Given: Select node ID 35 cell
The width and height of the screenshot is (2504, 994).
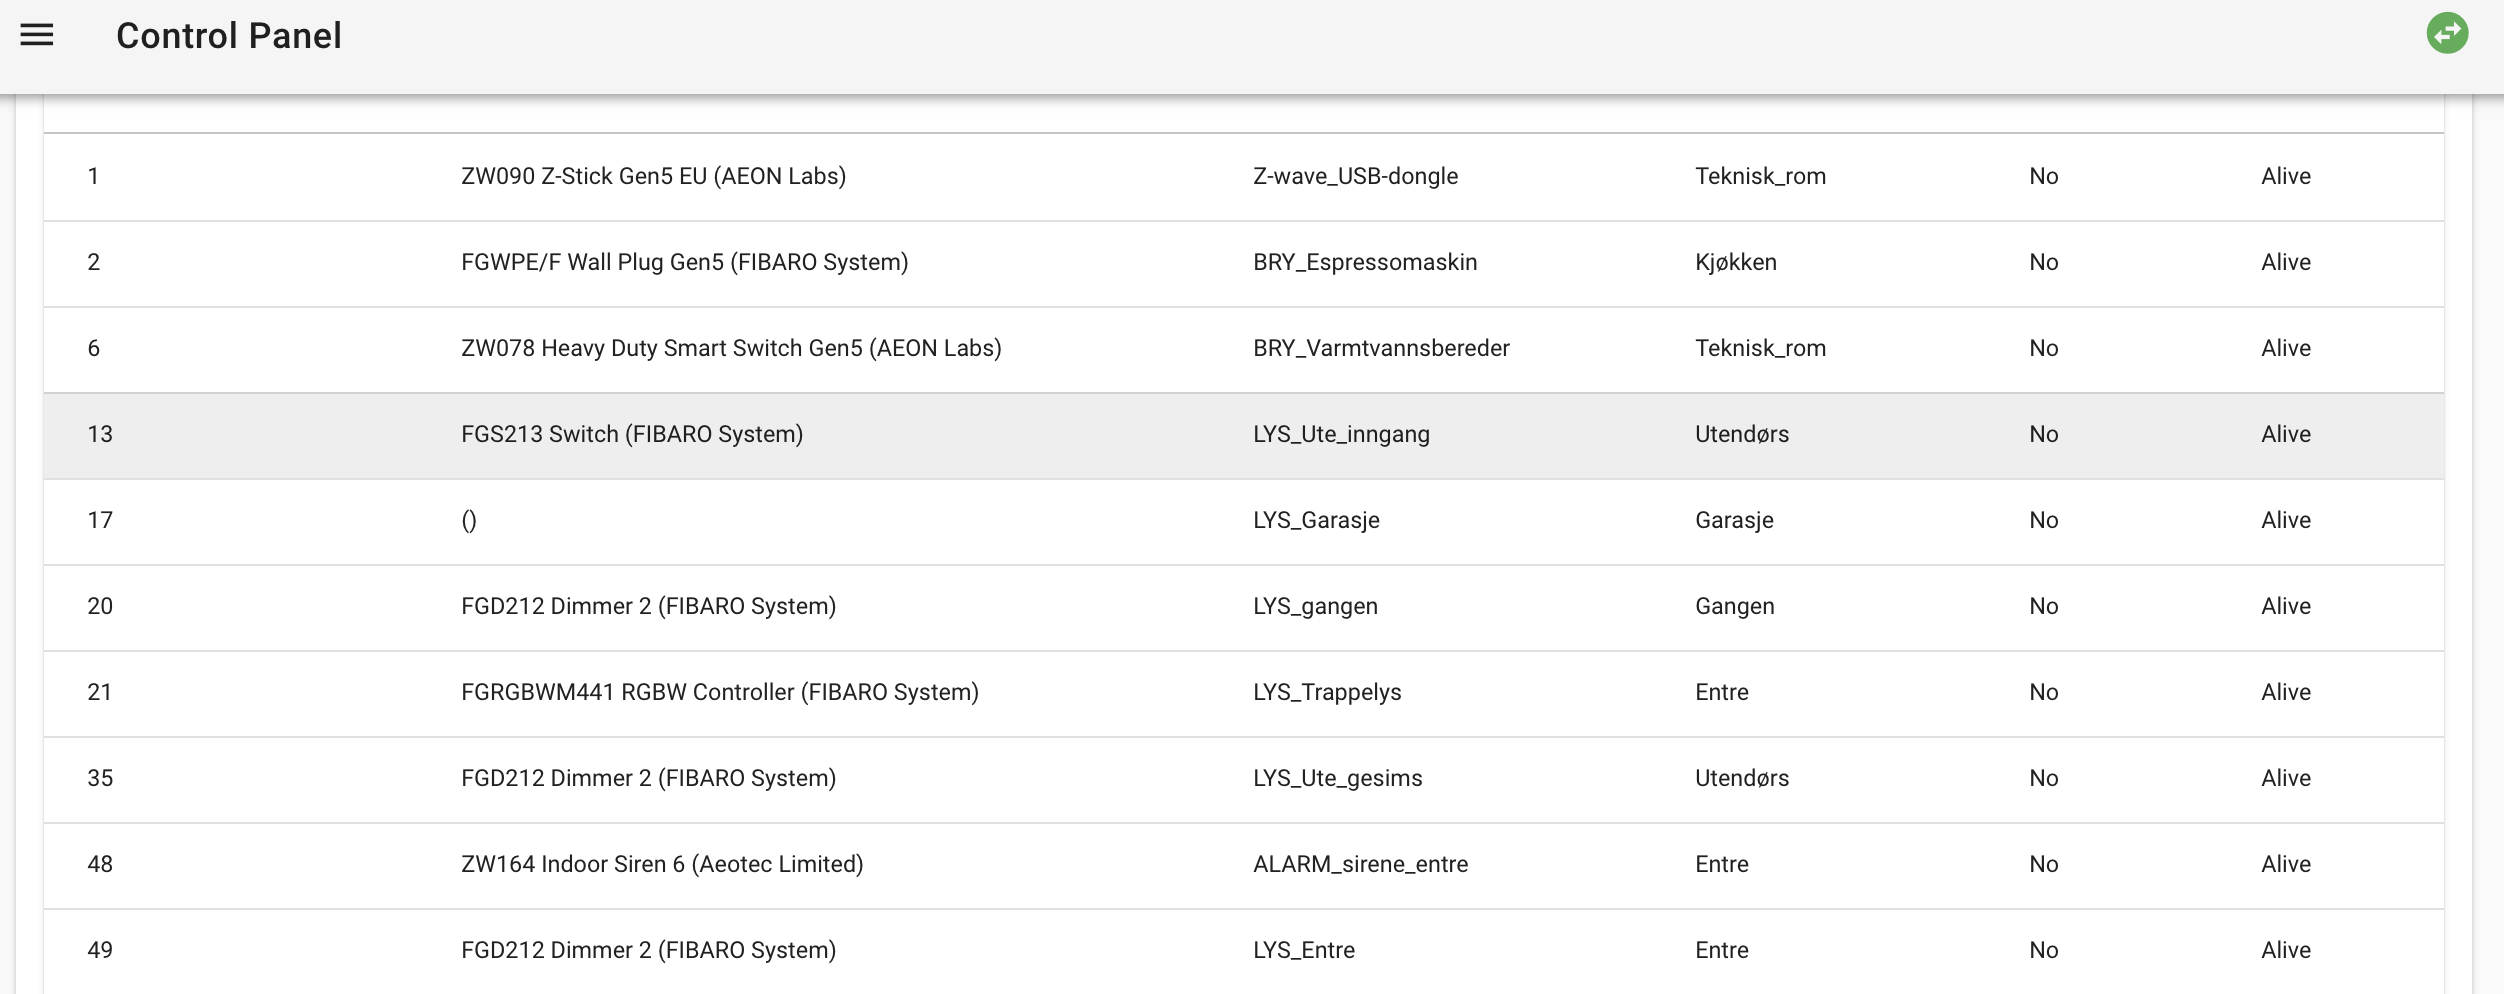Looking at the screenshot, I should point(100,779).
